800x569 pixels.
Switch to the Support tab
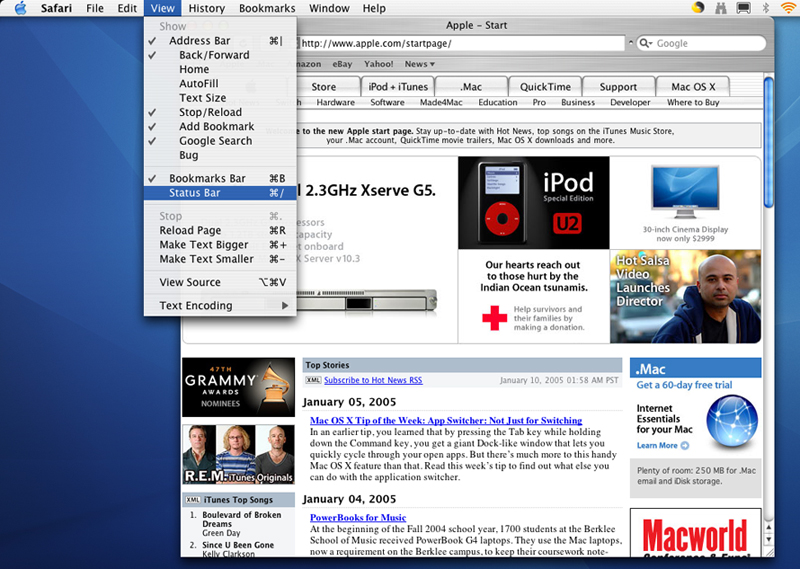point(618,87)
